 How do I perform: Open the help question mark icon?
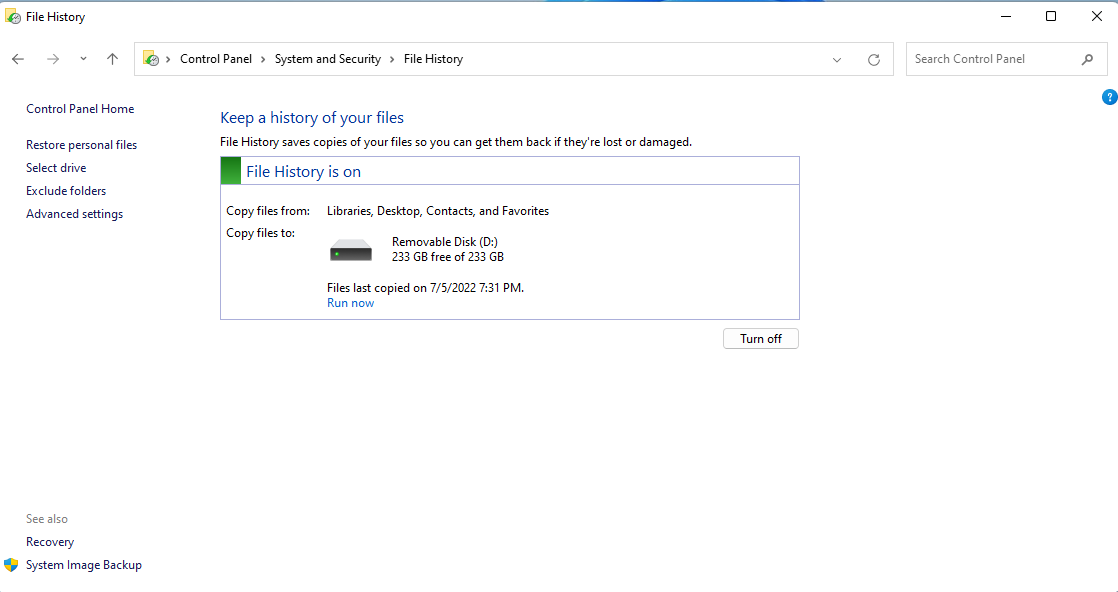[1109, 97]
